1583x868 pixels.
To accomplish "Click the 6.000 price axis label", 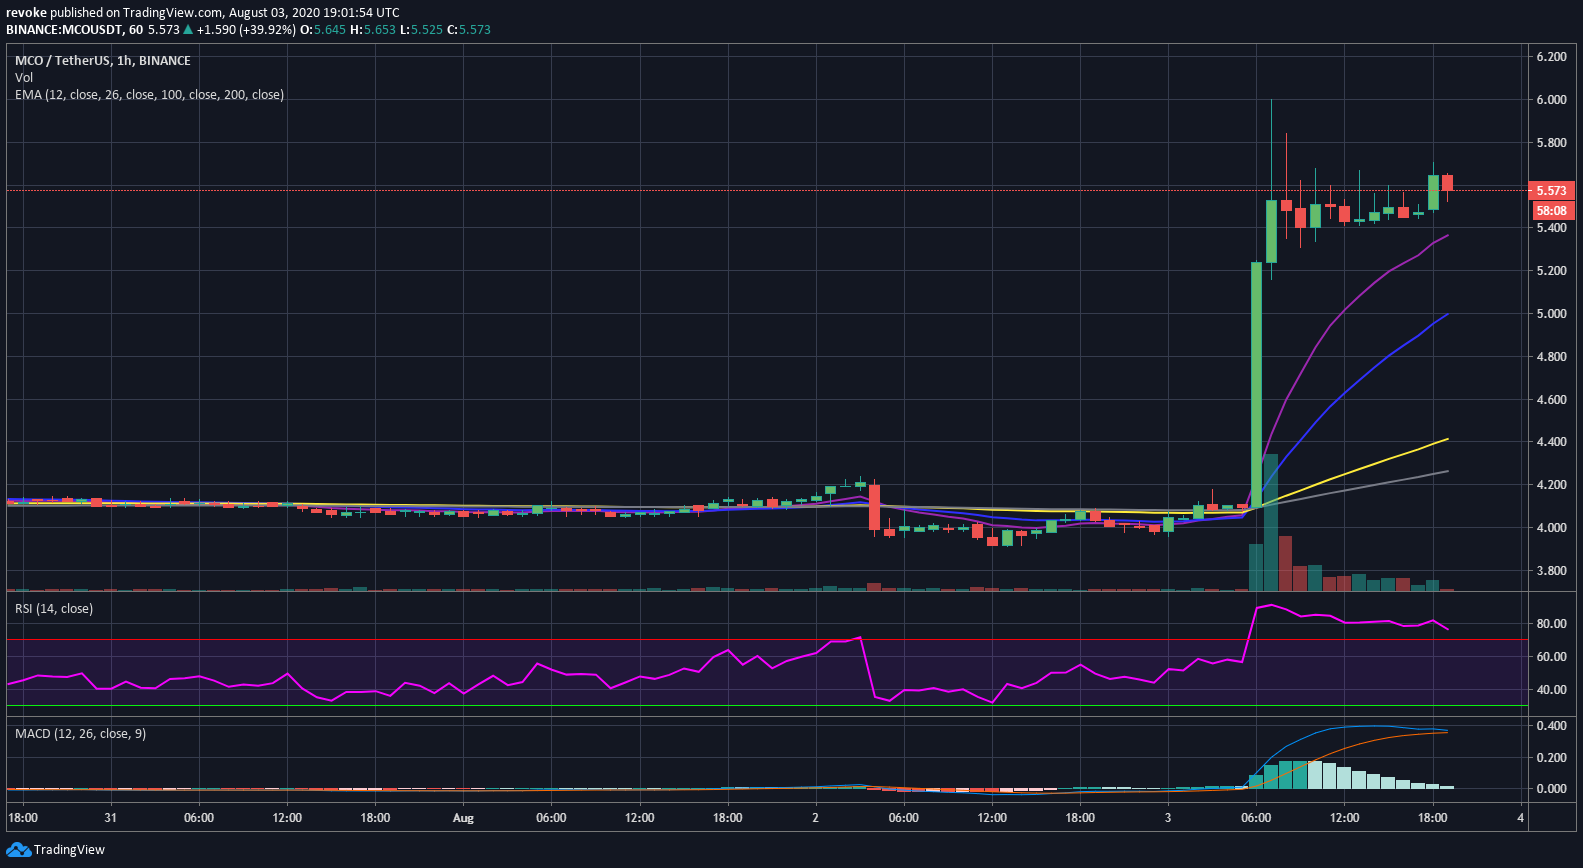I will click(1551, 100).
